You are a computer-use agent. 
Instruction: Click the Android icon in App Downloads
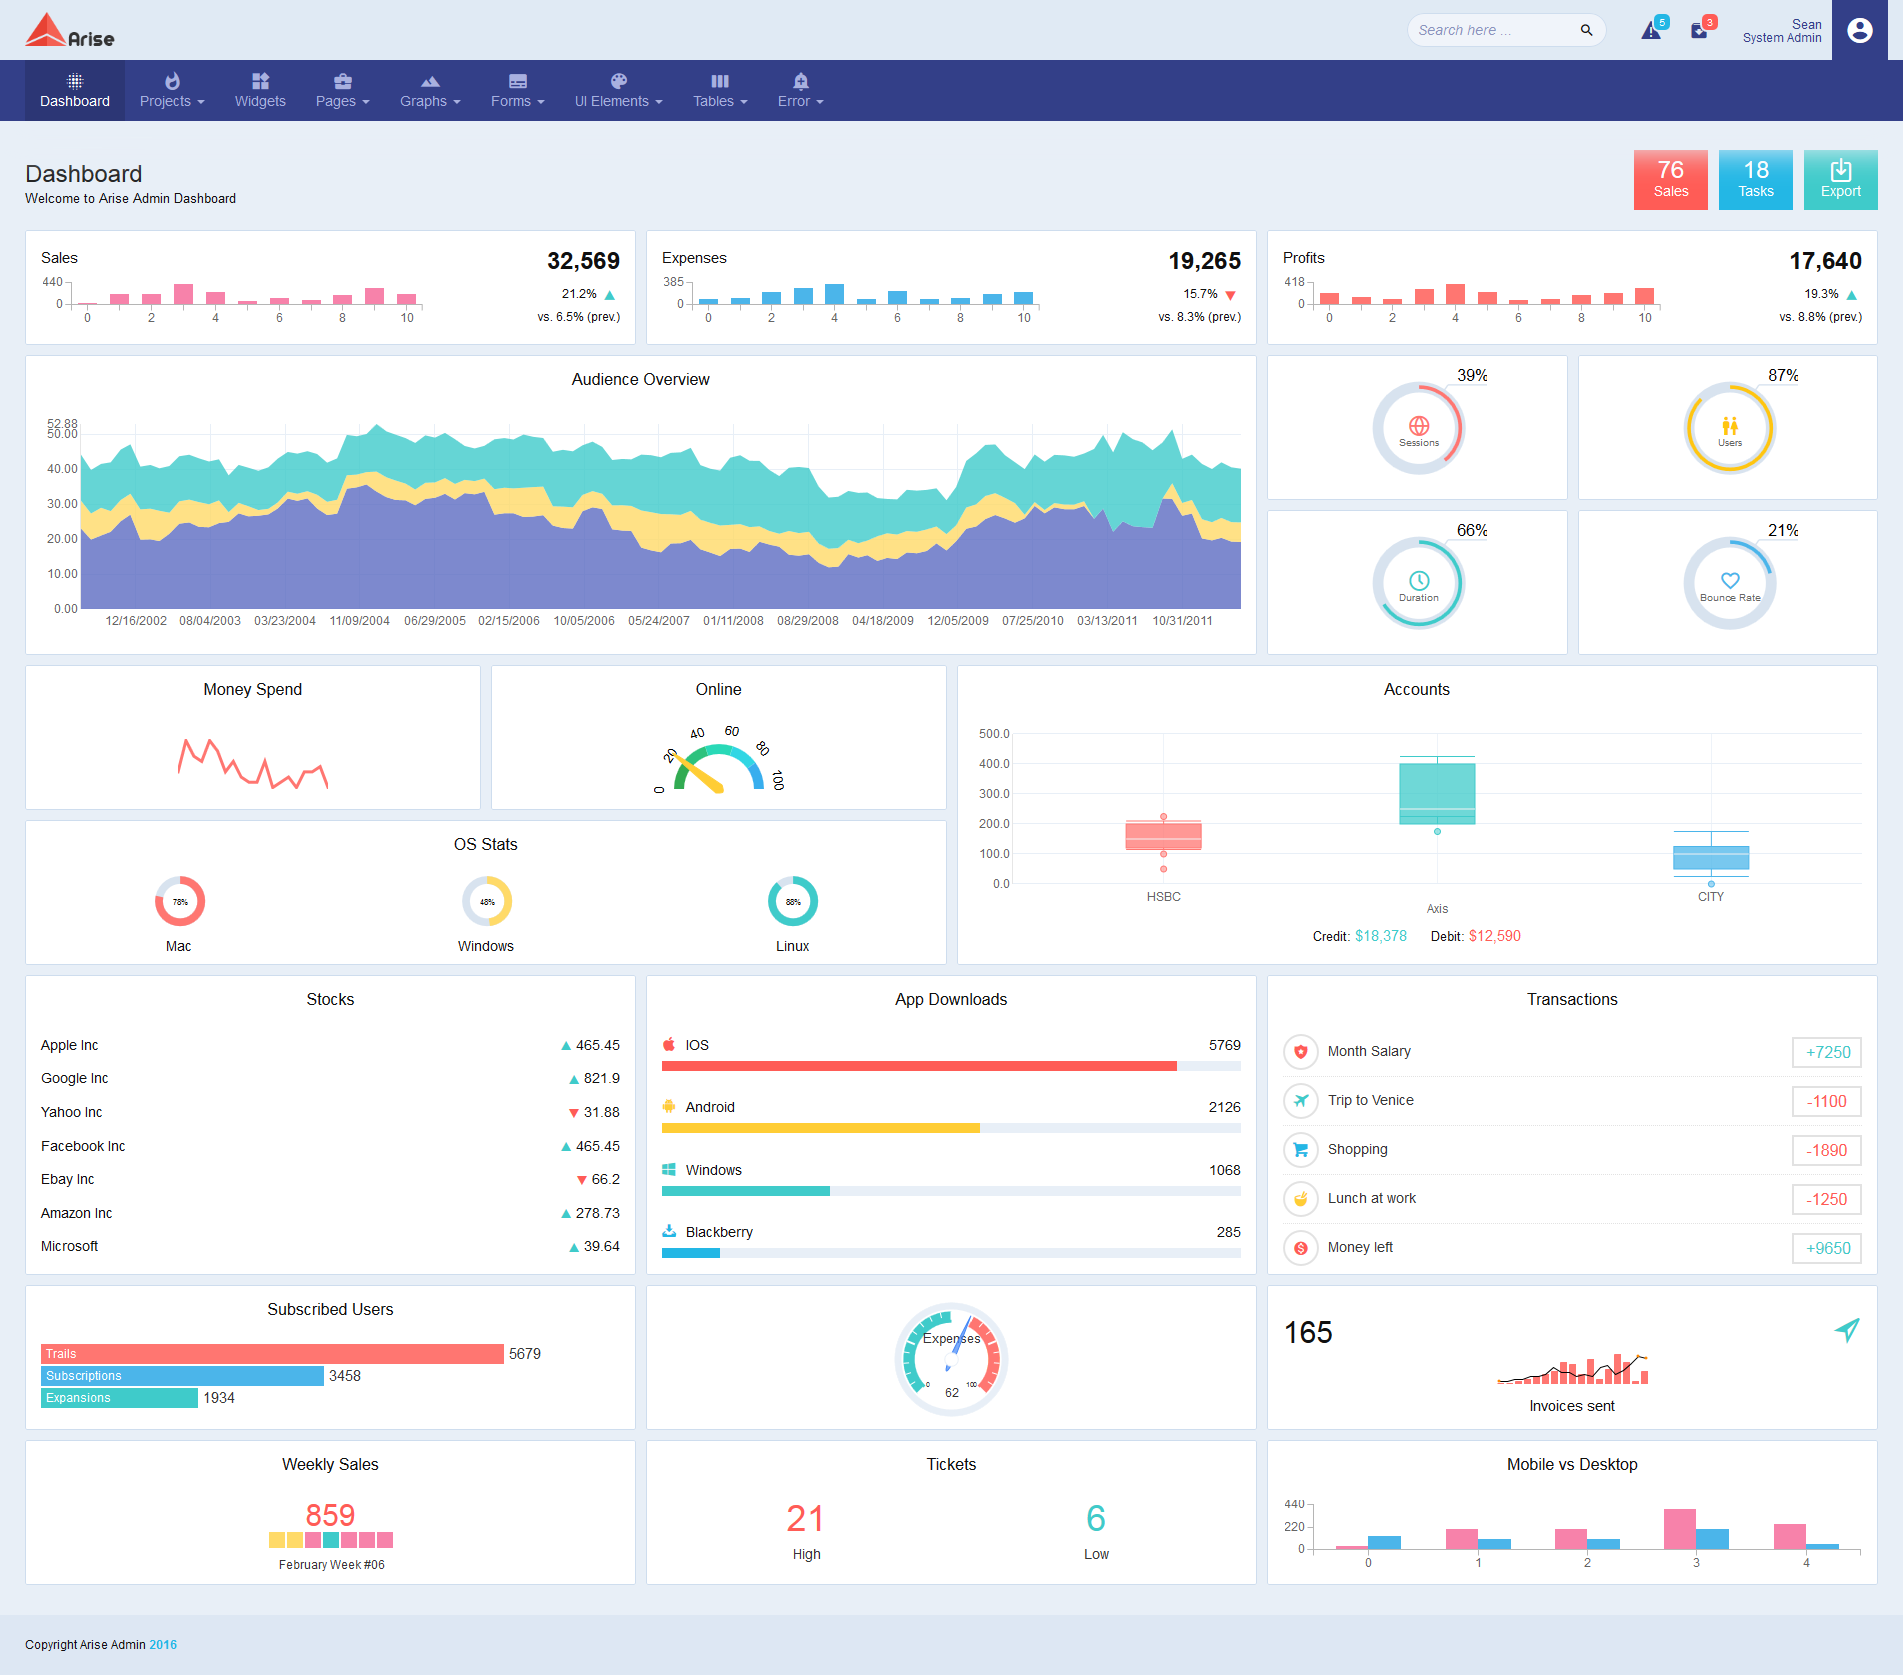[x=668, y=1107]
